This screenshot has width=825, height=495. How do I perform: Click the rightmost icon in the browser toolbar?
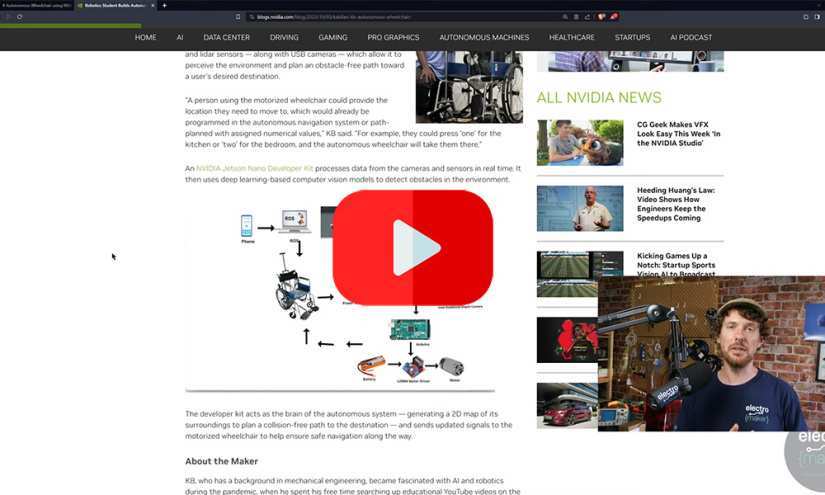tap(817, 17)
